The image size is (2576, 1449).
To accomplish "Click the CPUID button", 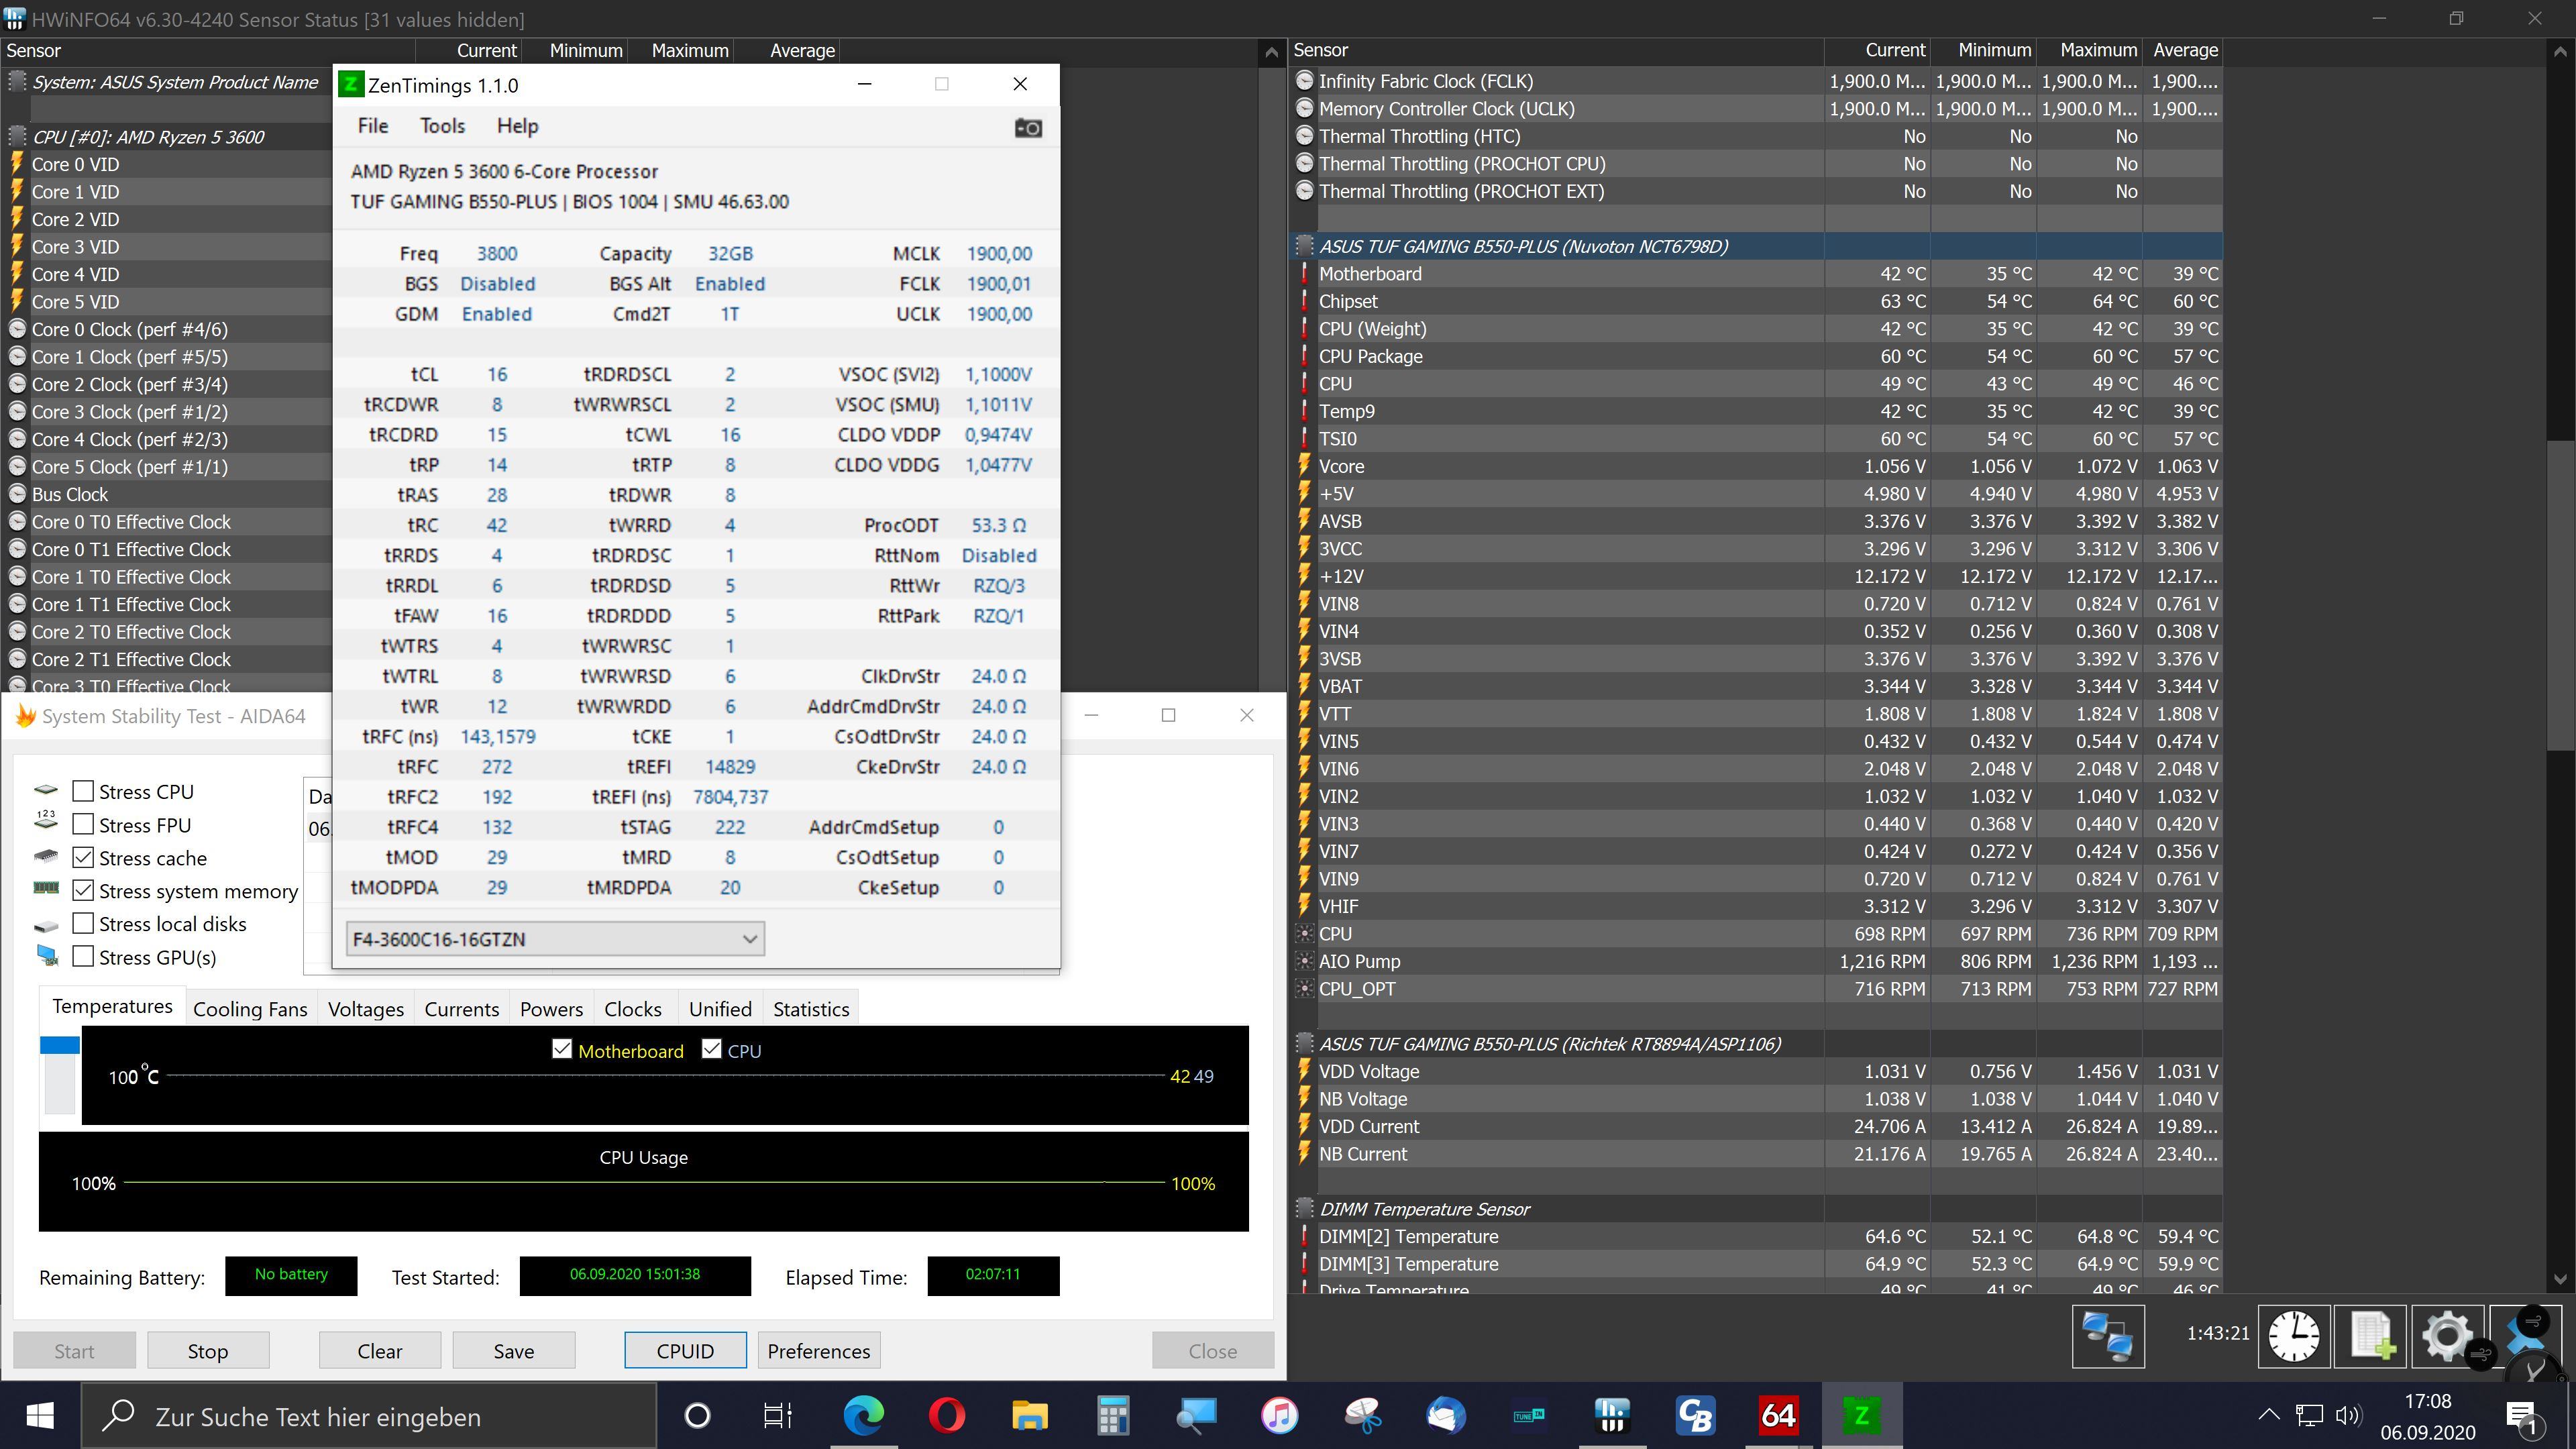I will [685, 1351].
